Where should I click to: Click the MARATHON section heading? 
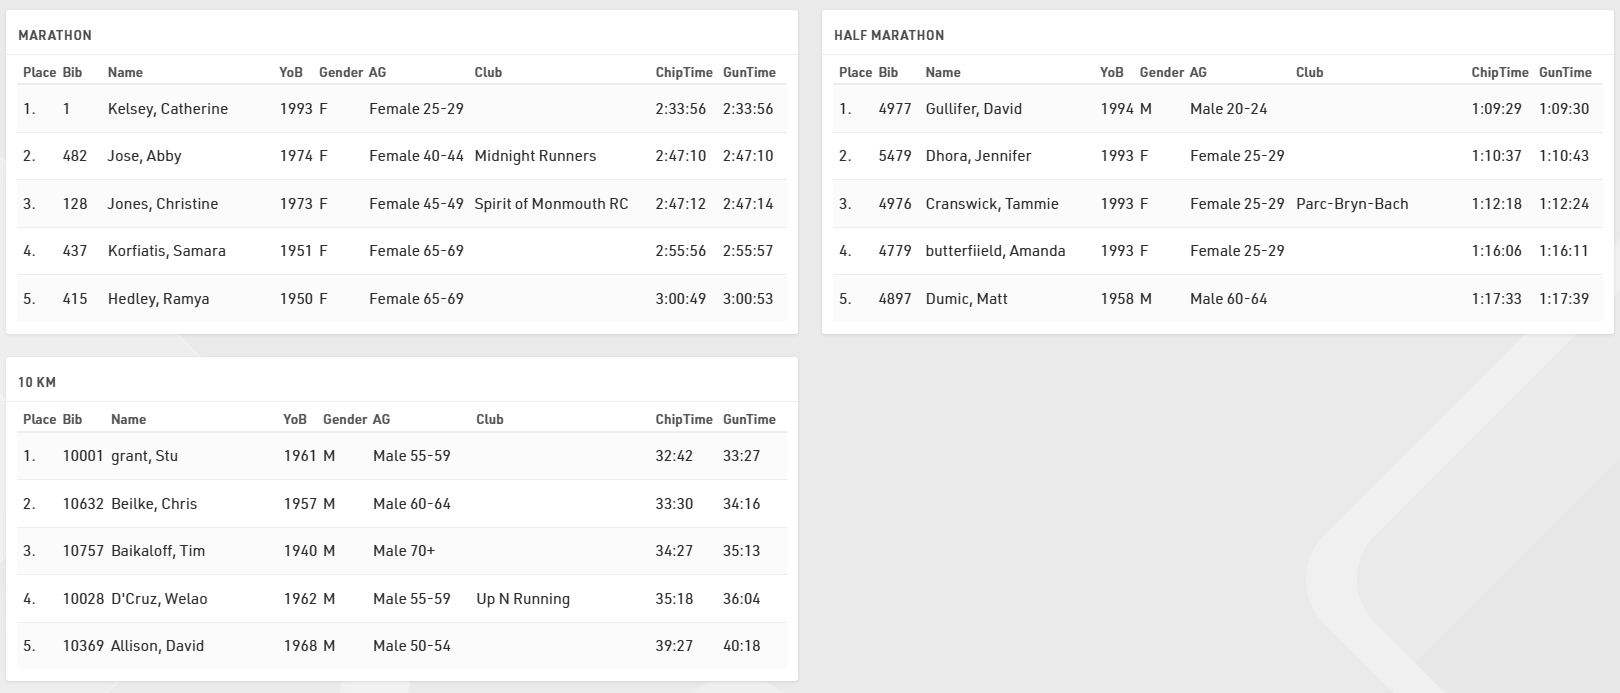55,35
